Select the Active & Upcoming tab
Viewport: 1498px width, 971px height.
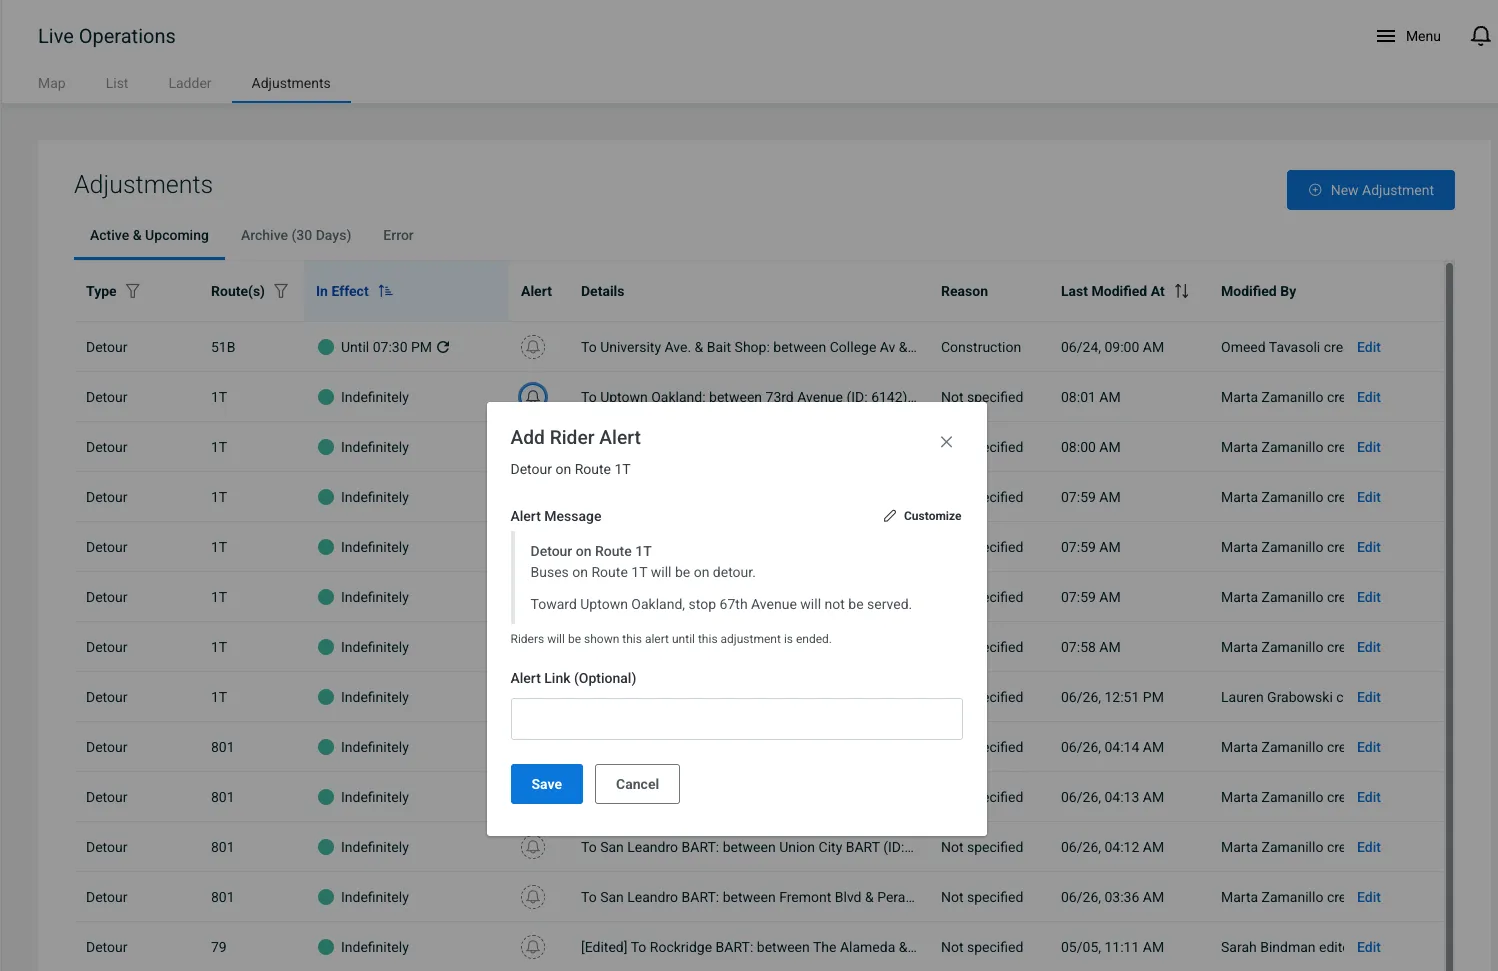click(149, 235)
